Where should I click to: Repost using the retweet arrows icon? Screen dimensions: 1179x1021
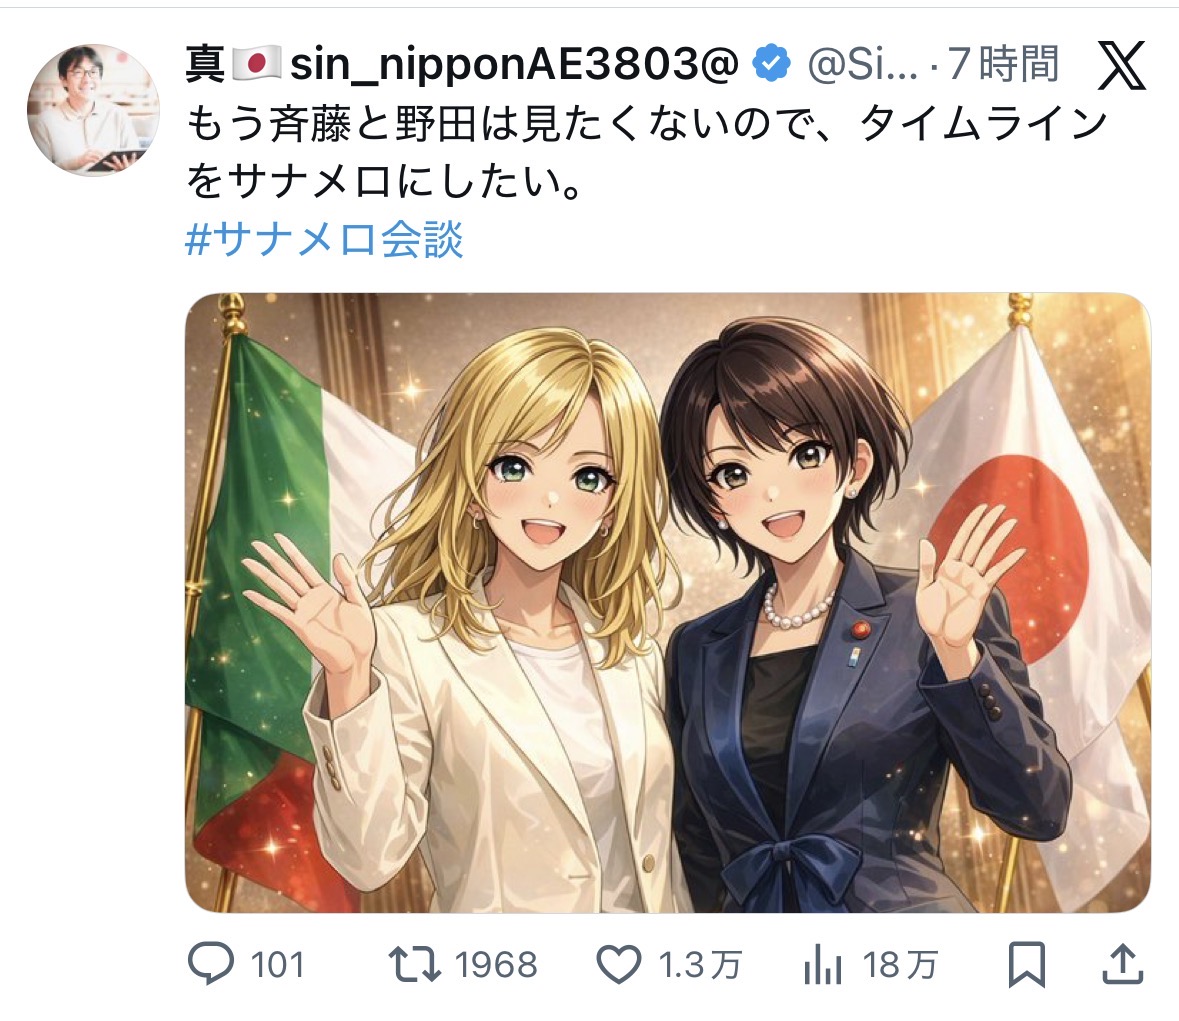414,965
